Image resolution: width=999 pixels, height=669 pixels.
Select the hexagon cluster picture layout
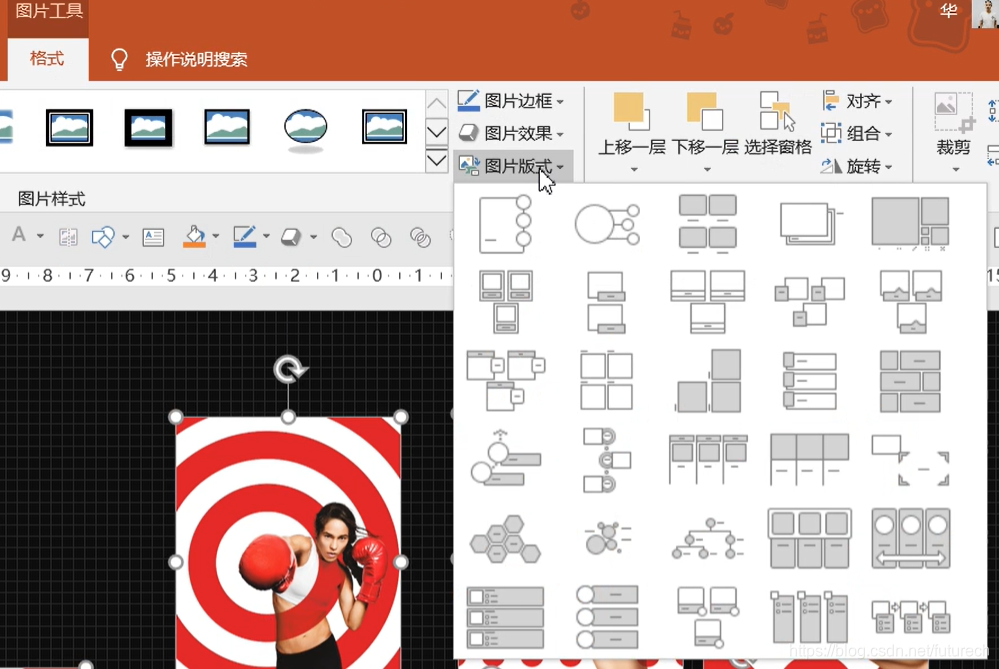[x=505, y=539]
